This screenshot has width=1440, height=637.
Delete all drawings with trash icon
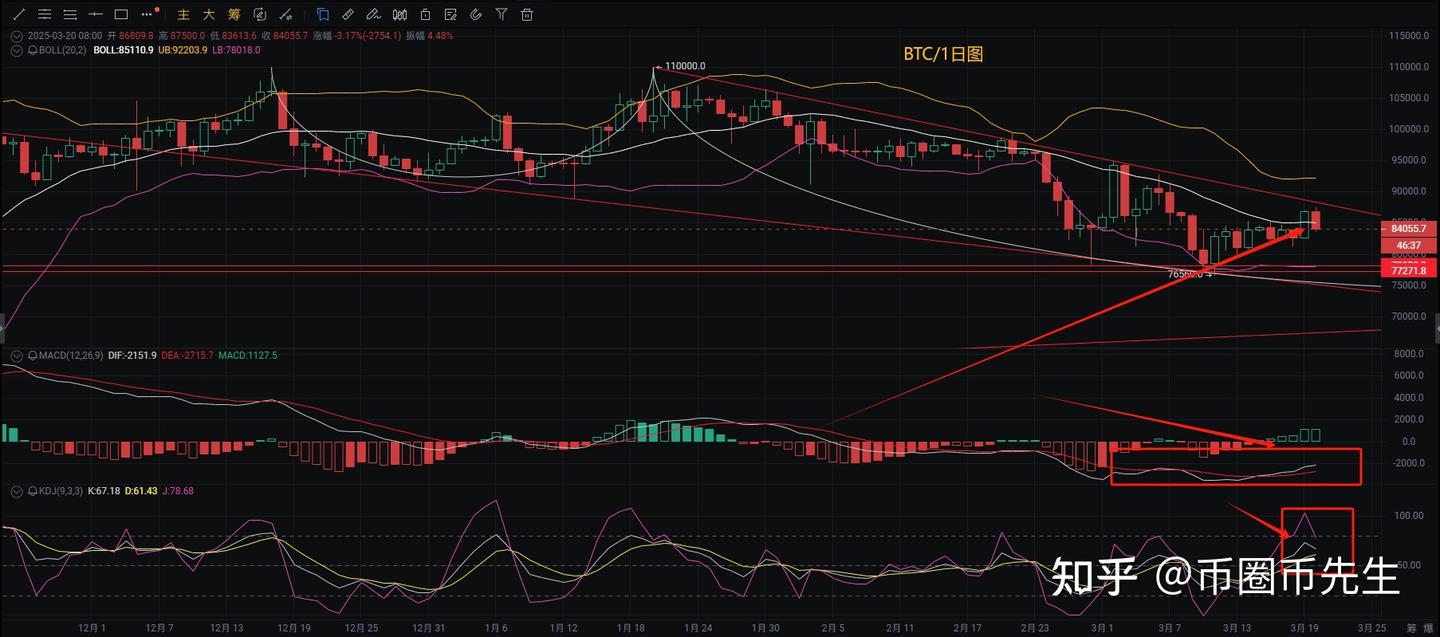(527, 14)
